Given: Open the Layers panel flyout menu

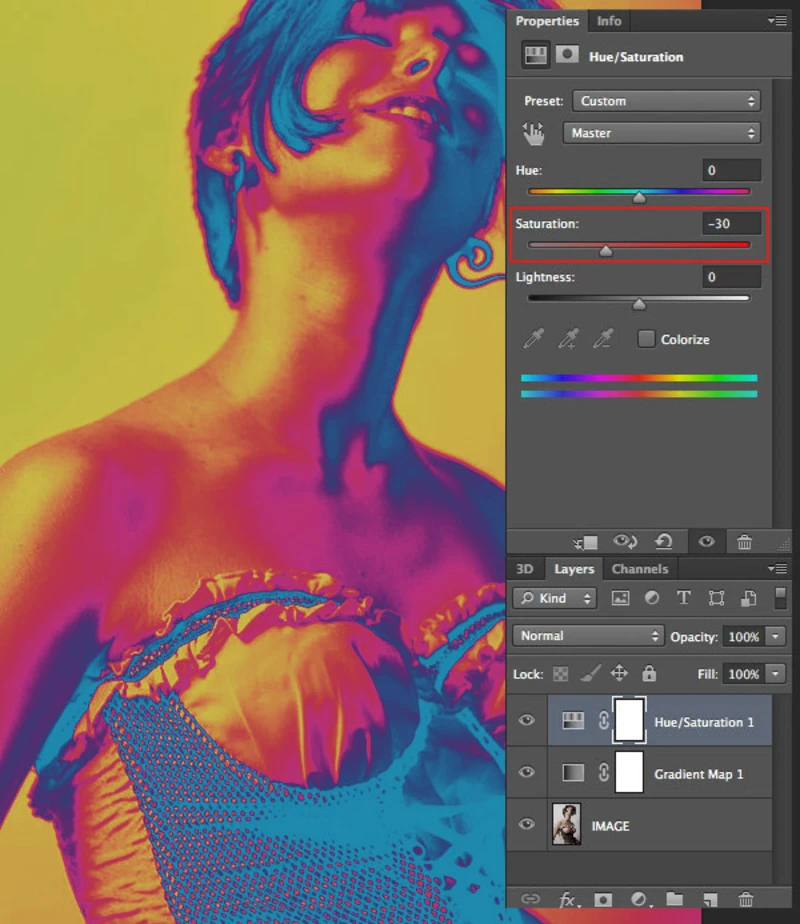Looking at the screenshot, I should pyautogui.click(x=778, y=569).
